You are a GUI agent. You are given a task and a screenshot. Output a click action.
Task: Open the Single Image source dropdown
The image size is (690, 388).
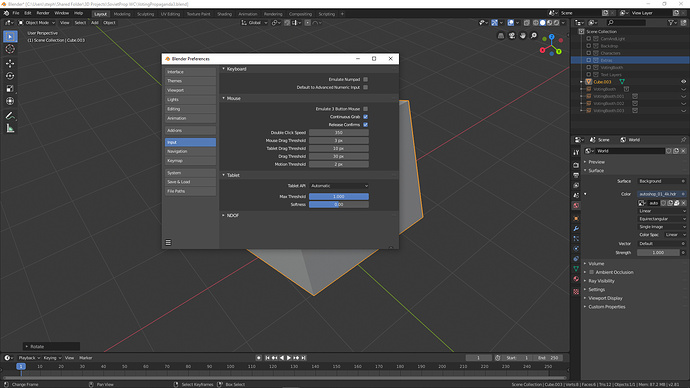[662, 227]
